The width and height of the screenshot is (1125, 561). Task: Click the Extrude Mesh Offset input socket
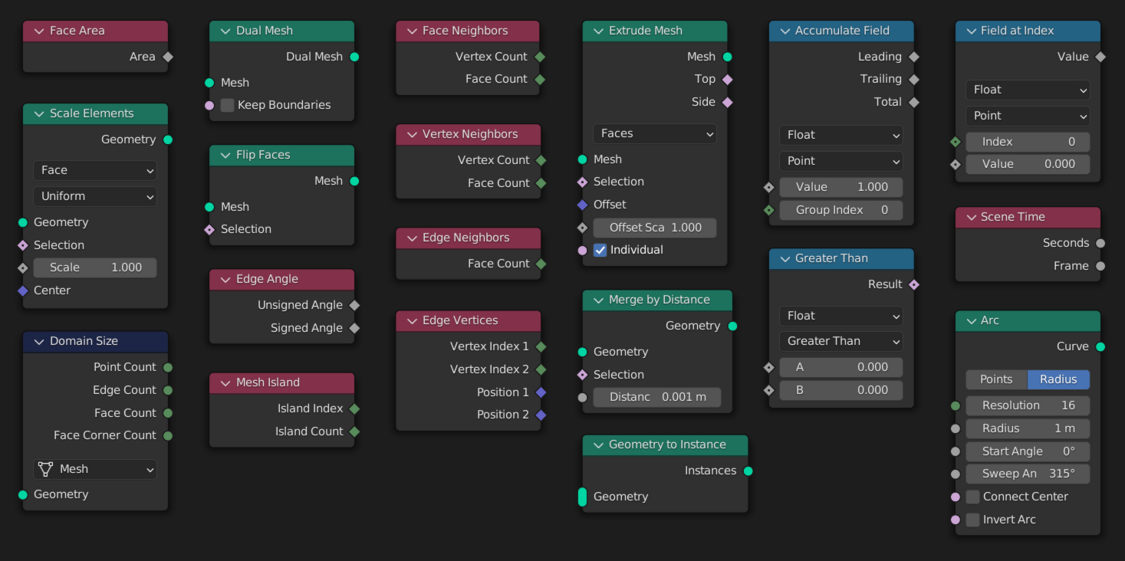tap(583, 205)
